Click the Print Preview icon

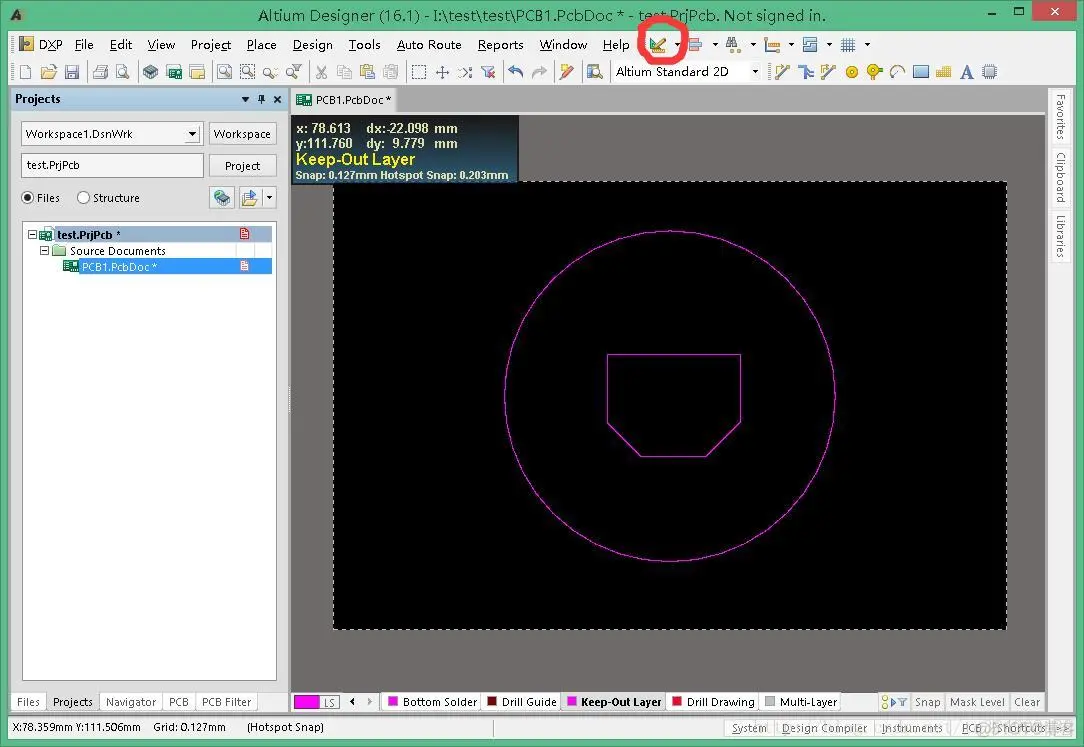pos(122,72)
